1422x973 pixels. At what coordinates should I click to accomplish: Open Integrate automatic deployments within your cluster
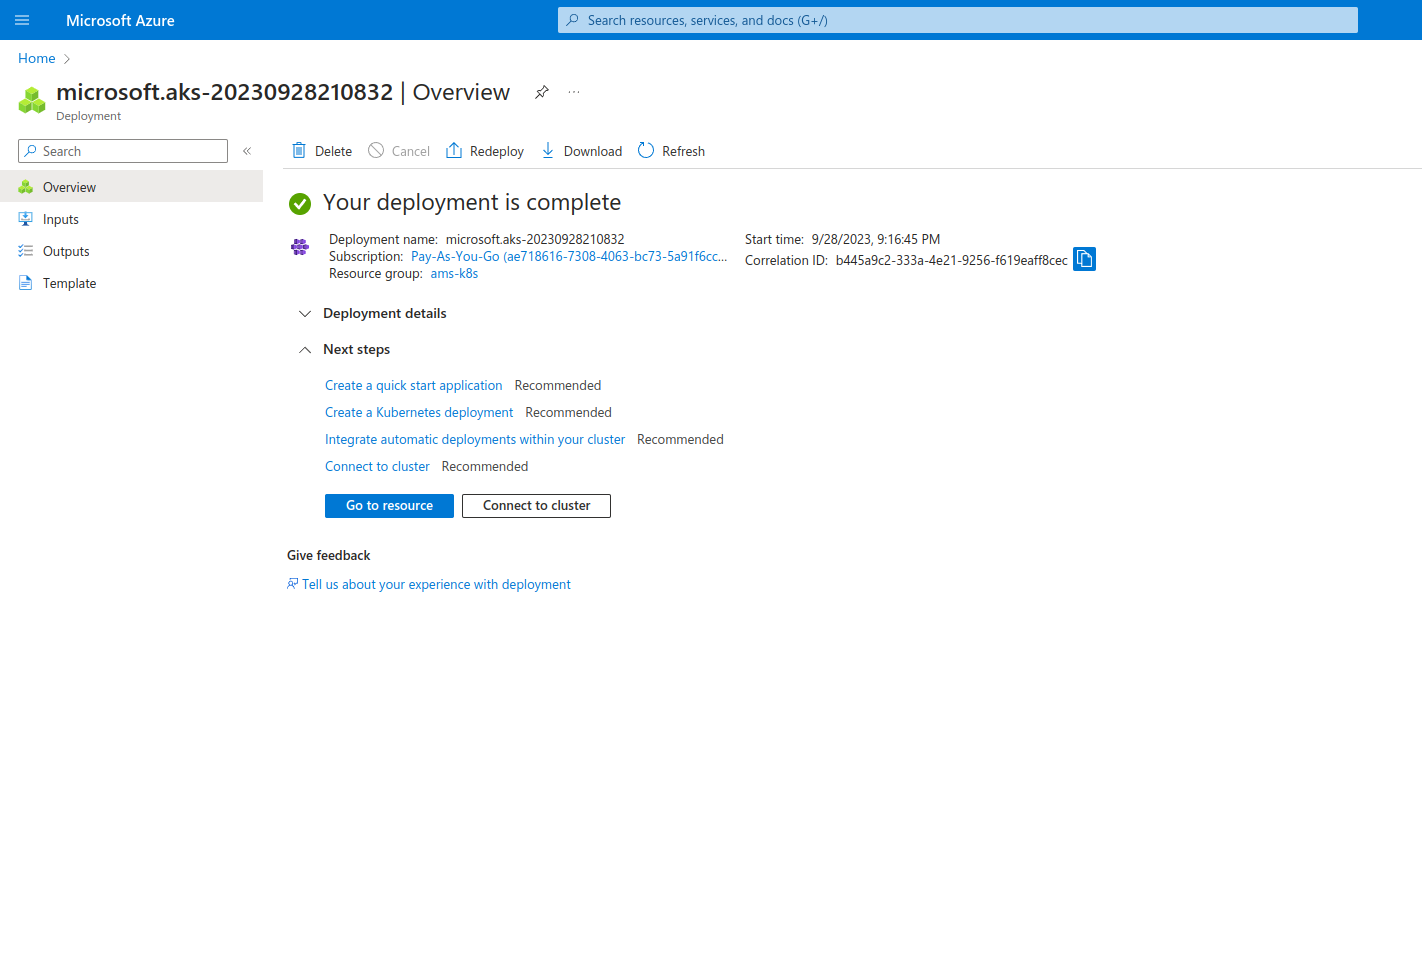pos(475,439)
